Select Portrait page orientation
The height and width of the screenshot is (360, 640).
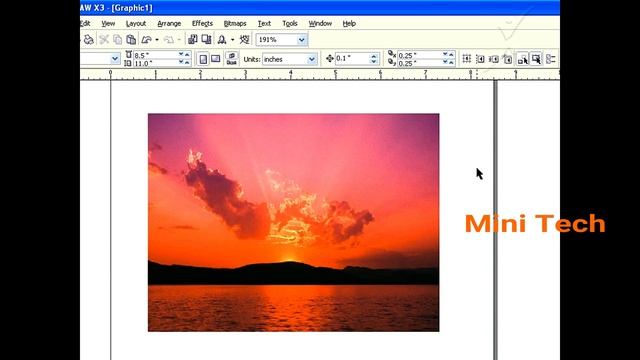click(x=203, y=59)
